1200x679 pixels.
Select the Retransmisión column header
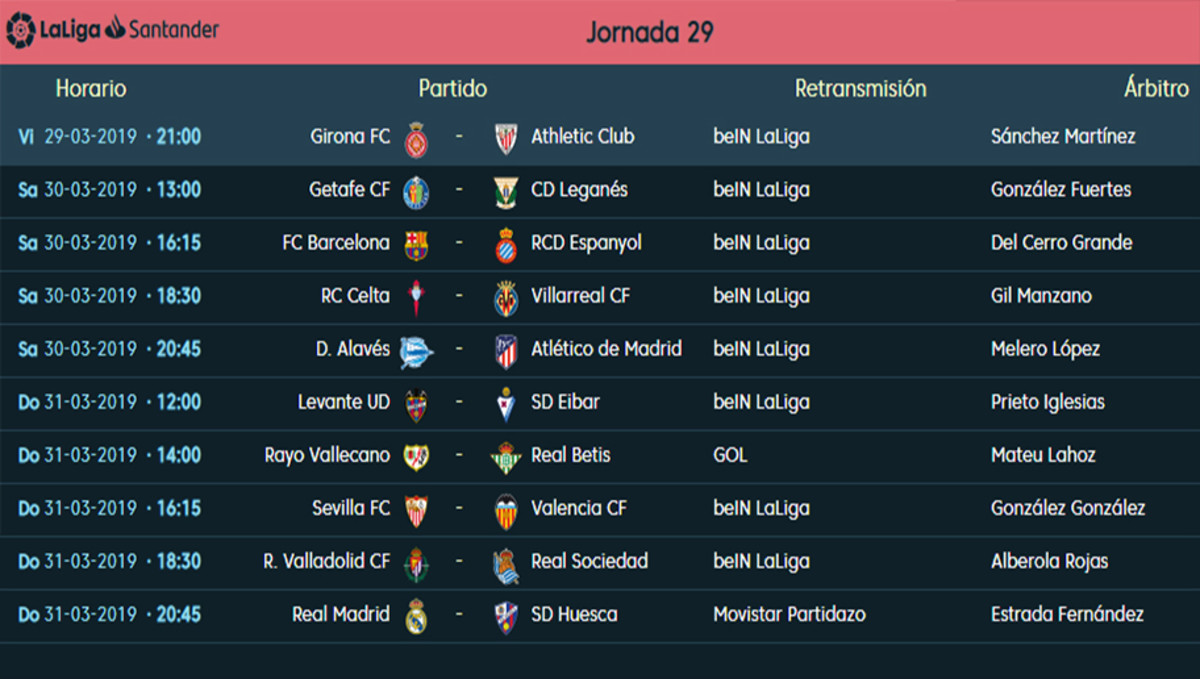(x=860, y=89)
